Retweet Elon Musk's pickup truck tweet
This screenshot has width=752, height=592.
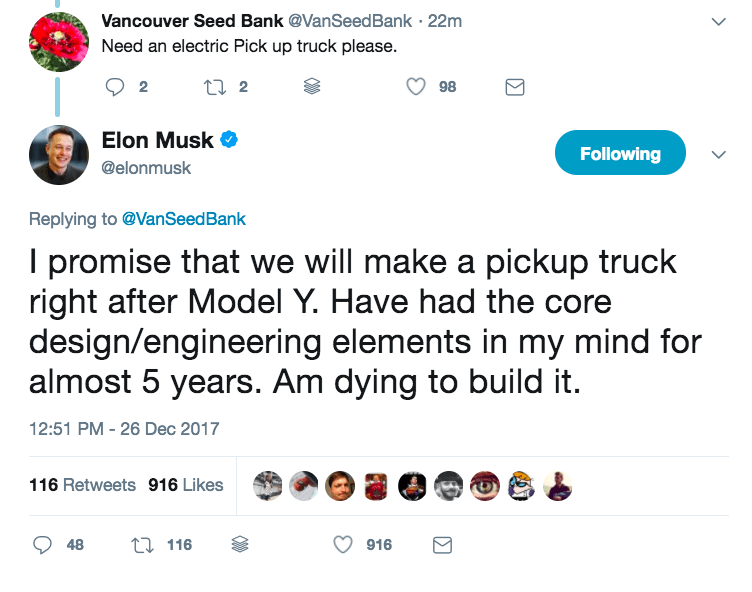[141, 545]
